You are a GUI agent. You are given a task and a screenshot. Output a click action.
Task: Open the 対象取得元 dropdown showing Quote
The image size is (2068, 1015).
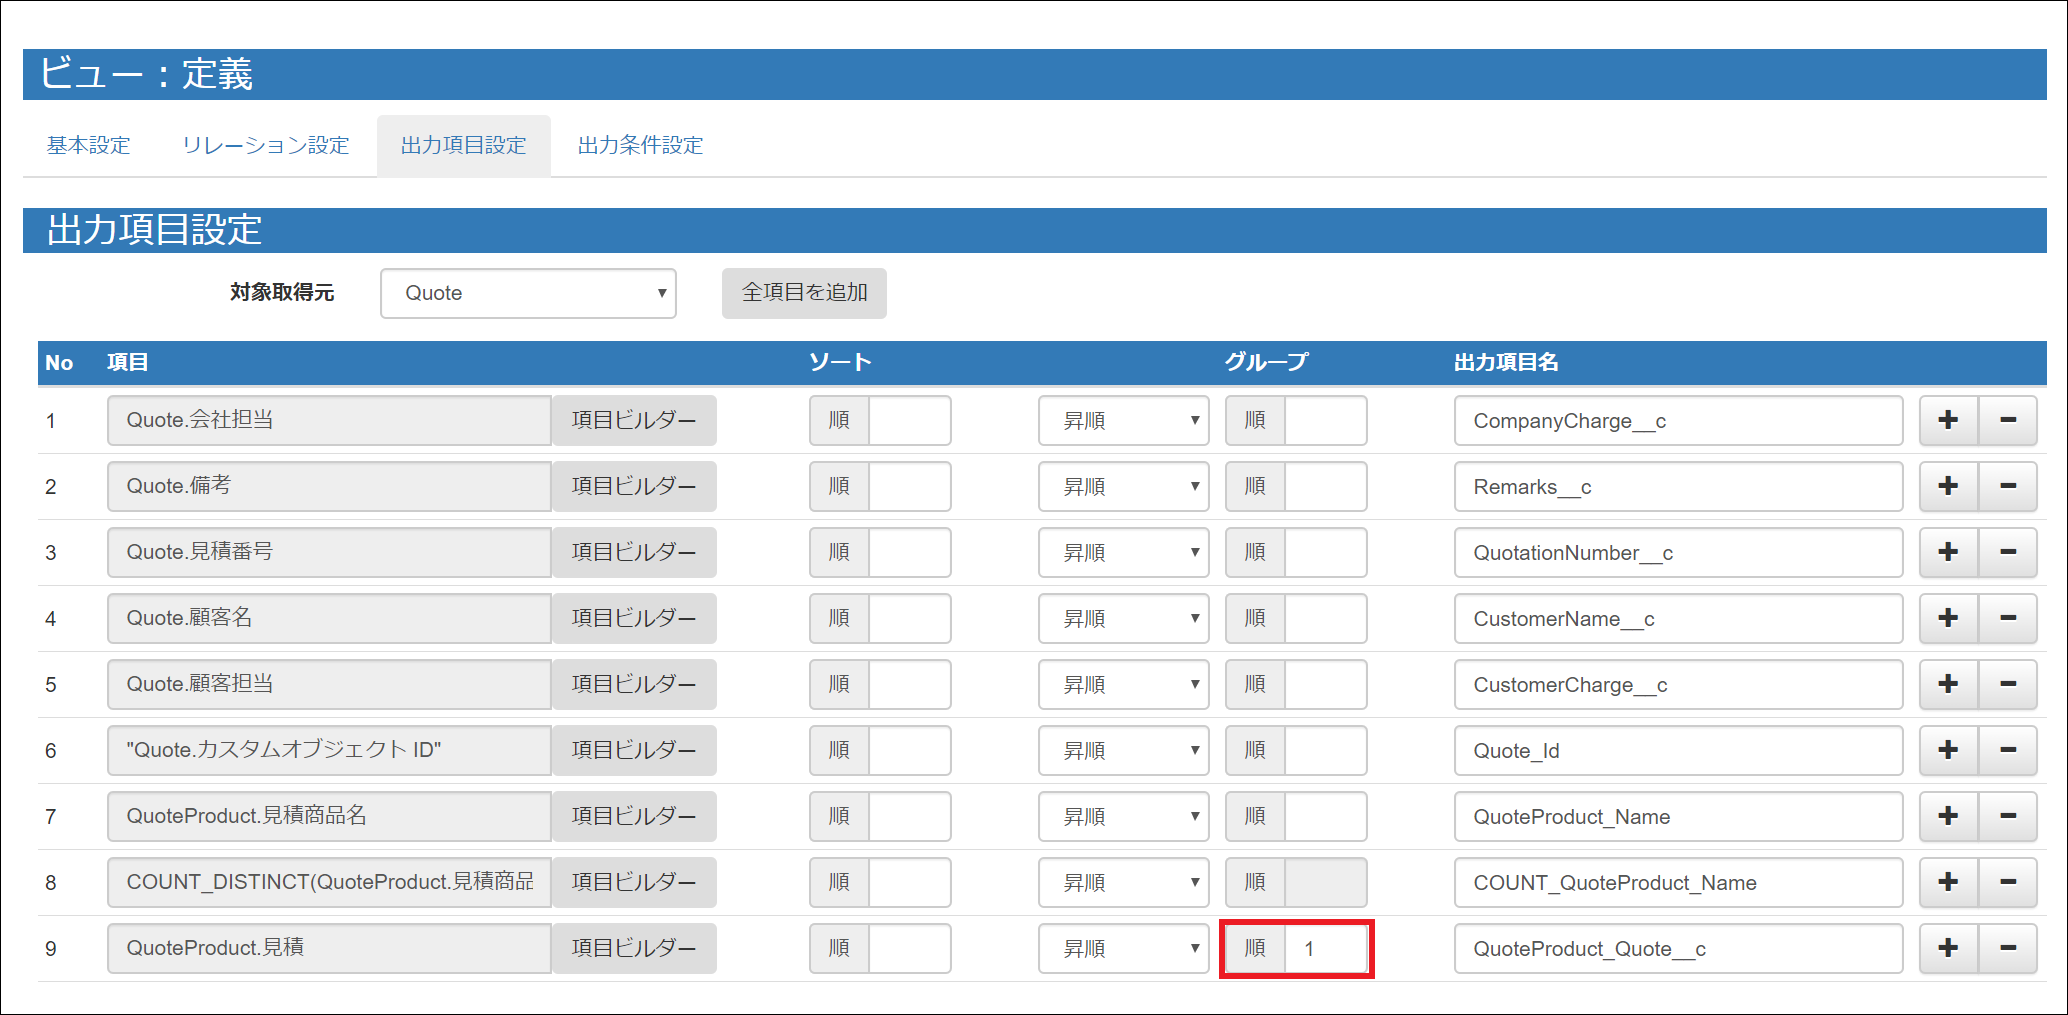point(528,293)
